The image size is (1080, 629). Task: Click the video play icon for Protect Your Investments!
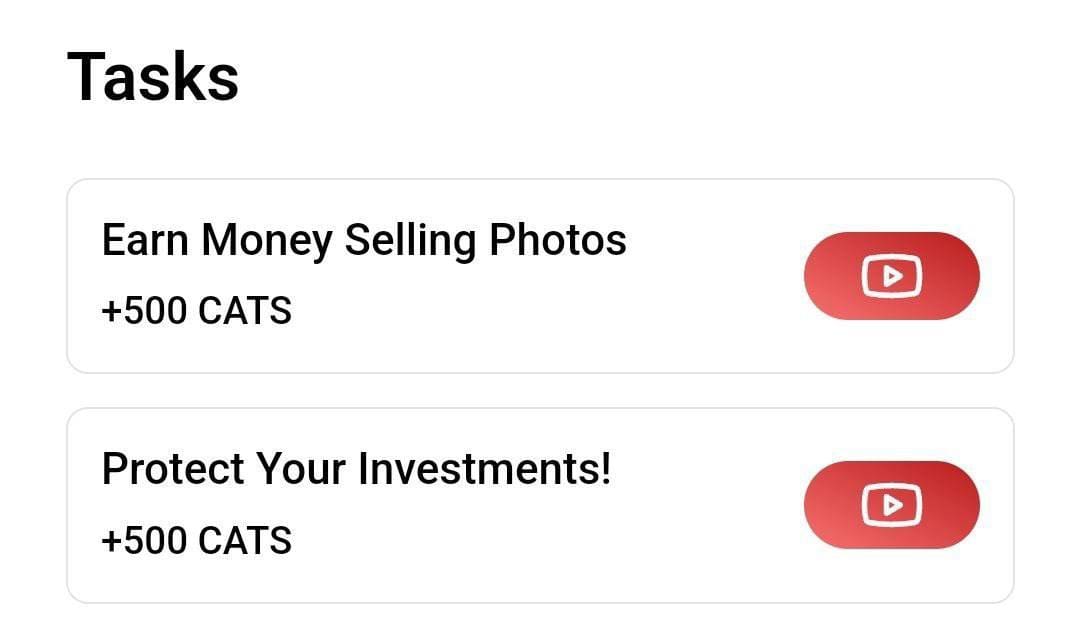[x=891, y=504]
